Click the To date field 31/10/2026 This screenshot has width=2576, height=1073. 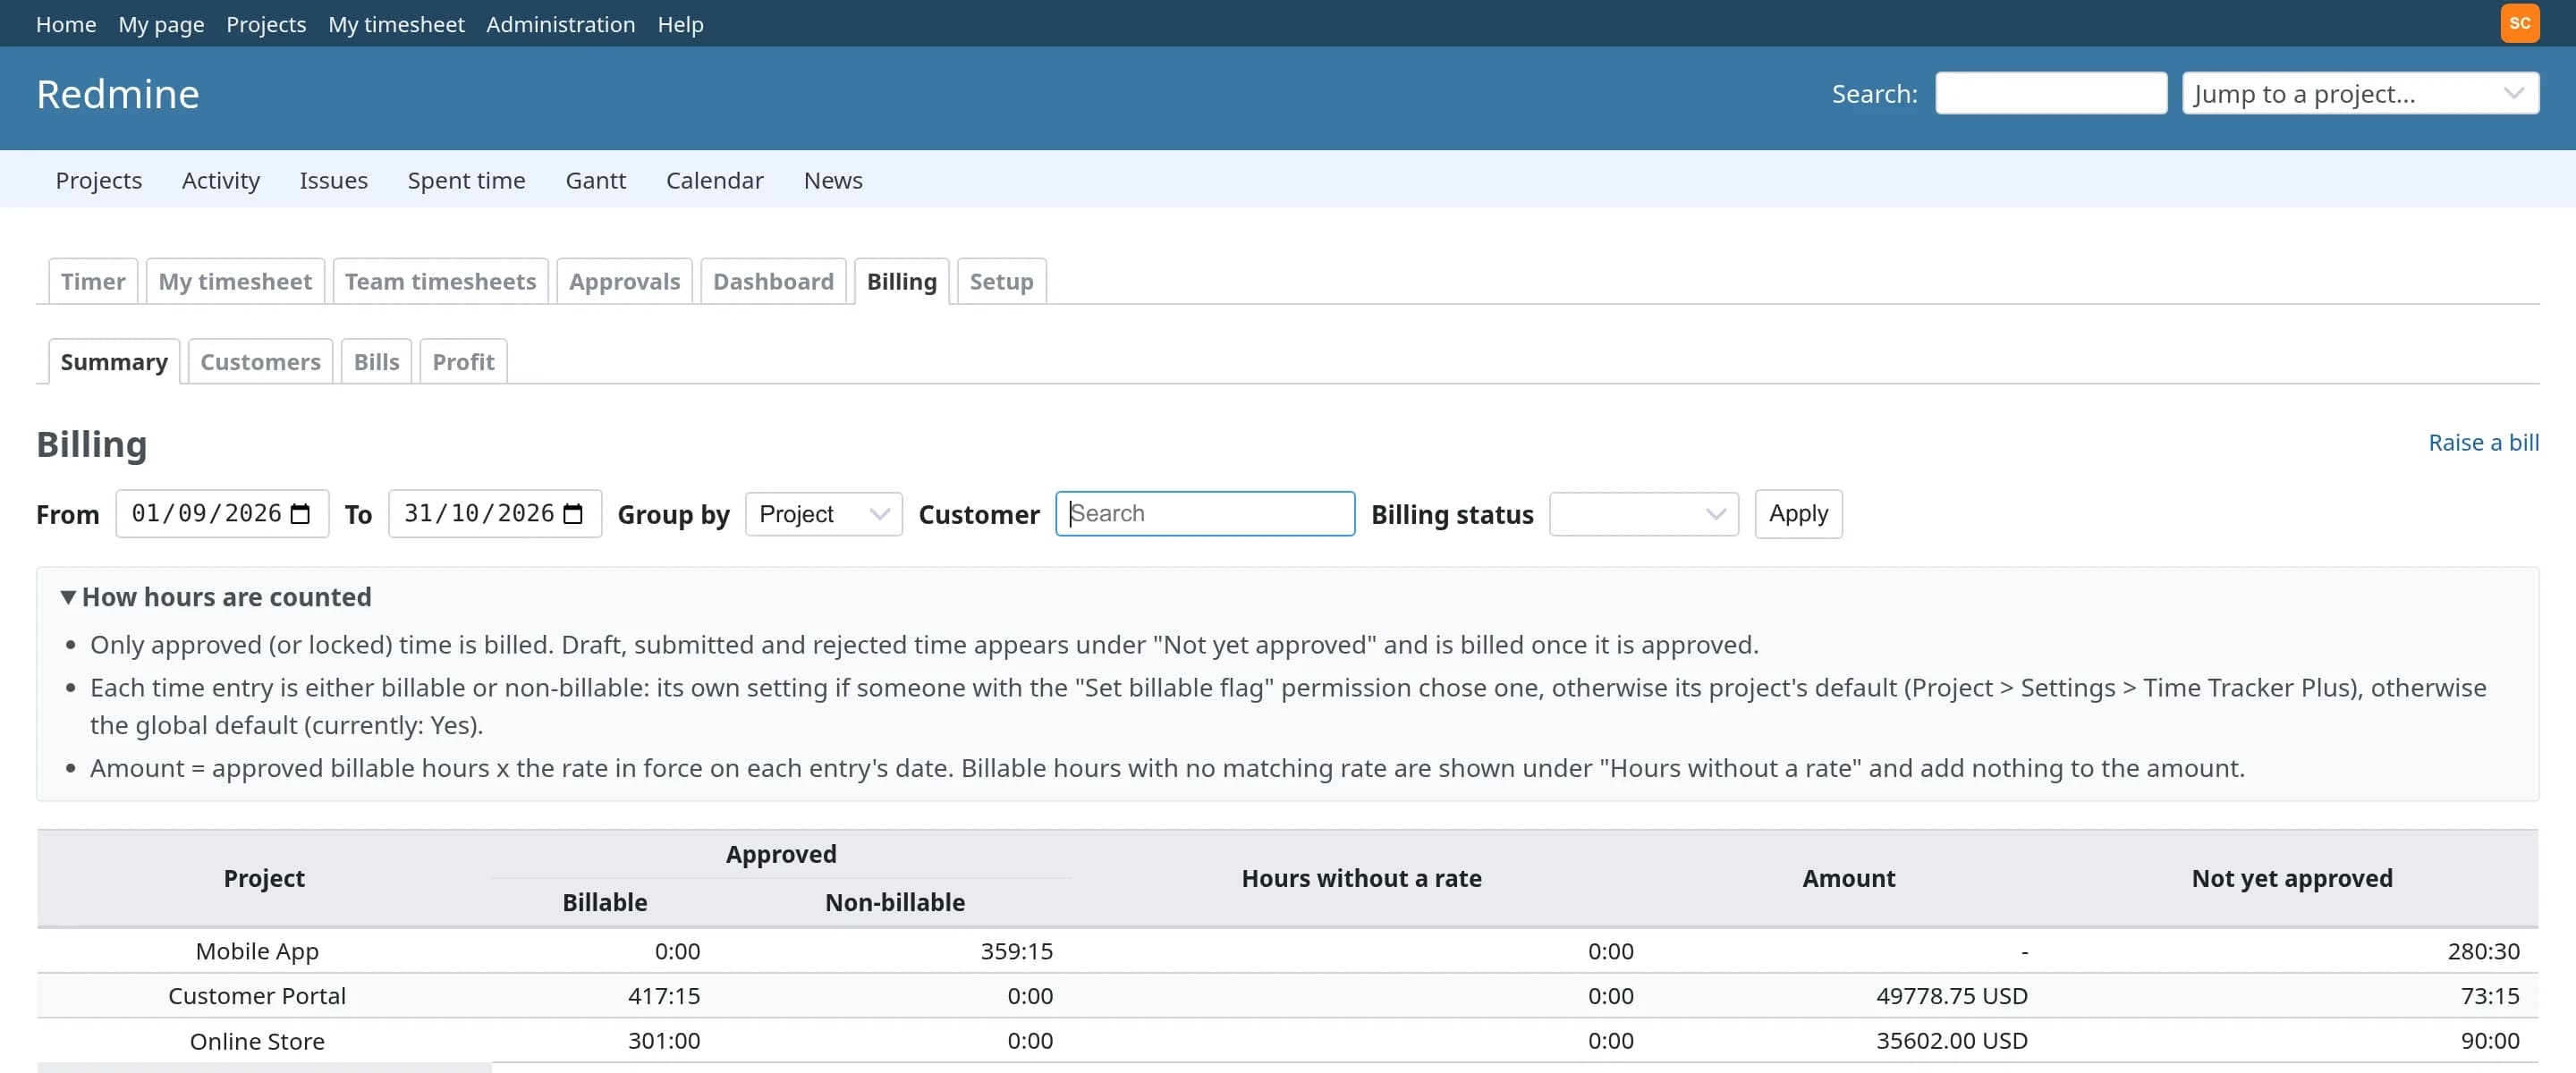point(495,514)
